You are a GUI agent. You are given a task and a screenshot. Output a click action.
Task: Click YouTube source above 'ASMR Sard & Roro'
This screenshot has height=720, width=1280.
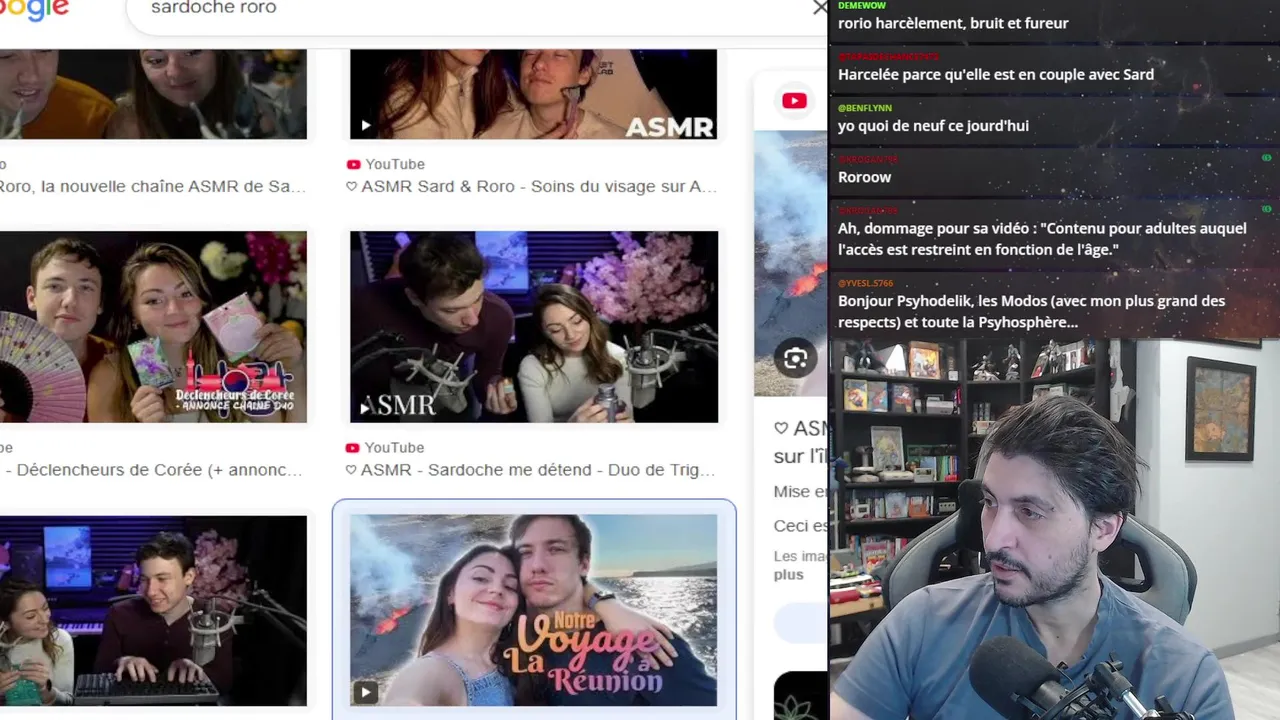pos(395,164)
